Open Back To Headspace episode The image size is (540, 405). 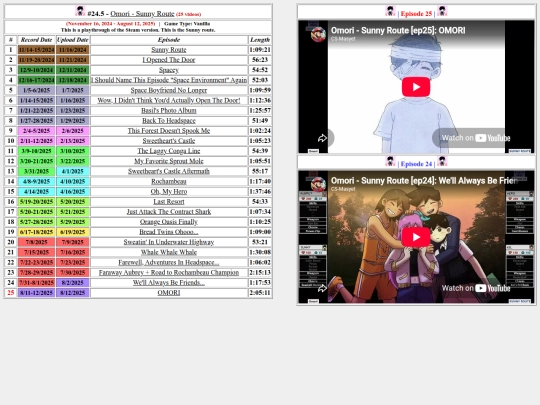(x=169, y=121)
